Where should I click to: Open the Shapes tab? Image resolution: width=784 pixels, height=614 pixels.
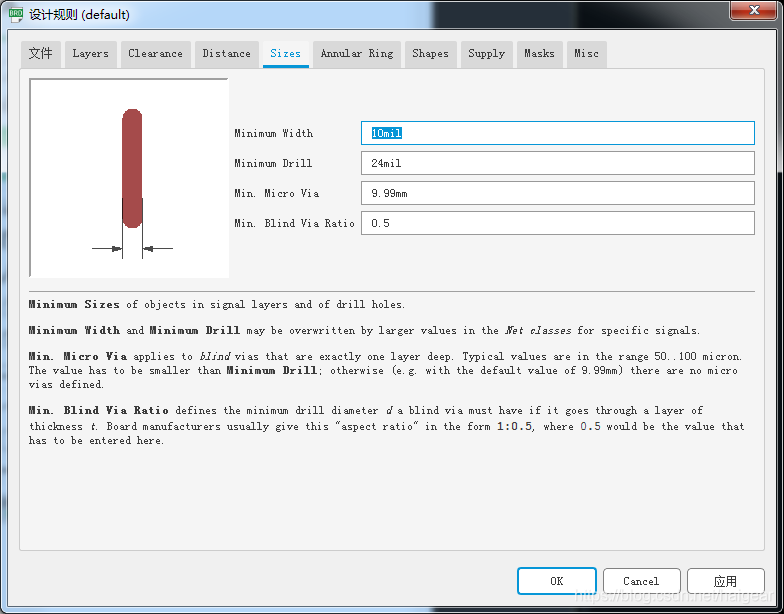430,54
